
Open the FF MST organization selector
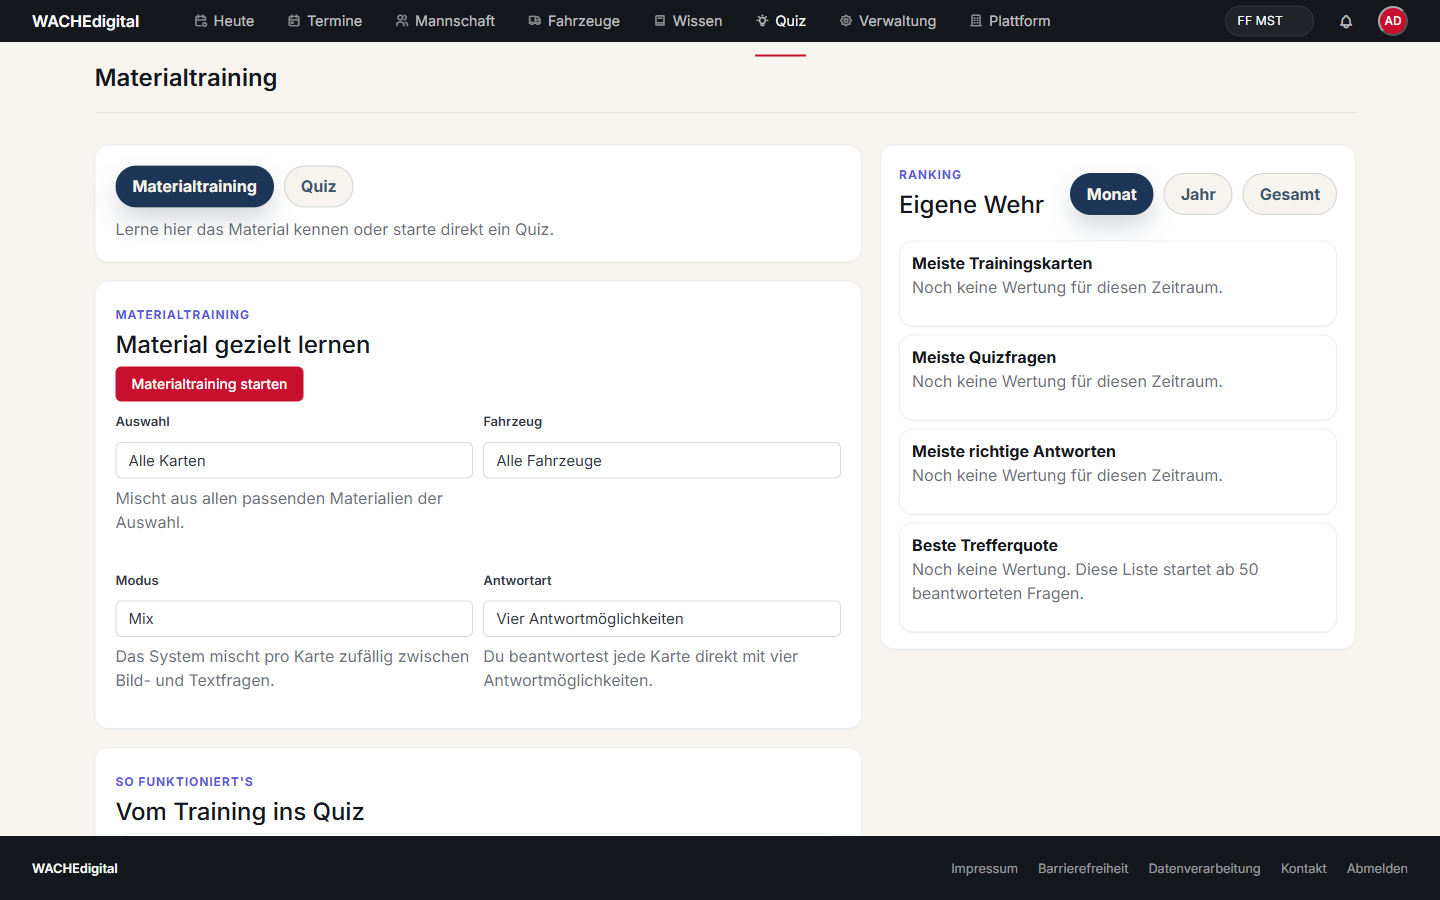(1269, 21)
